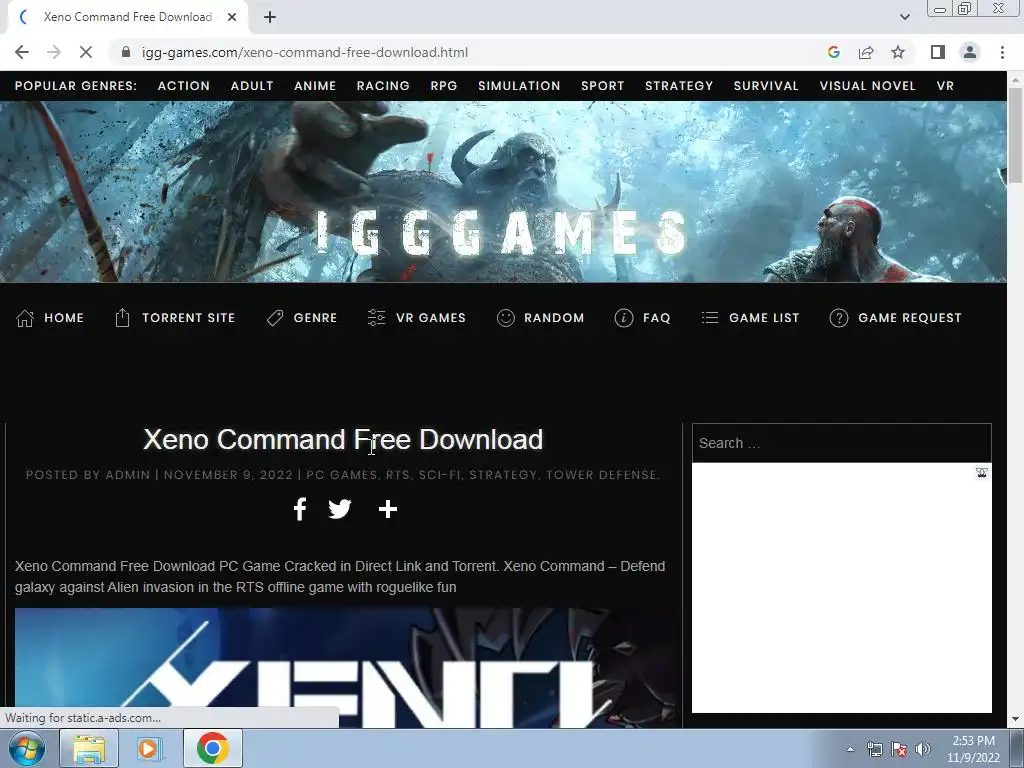The height and width of the screenshot is (768, 1024).
Task: Open the ADULT genre
Action: [252, 86]
